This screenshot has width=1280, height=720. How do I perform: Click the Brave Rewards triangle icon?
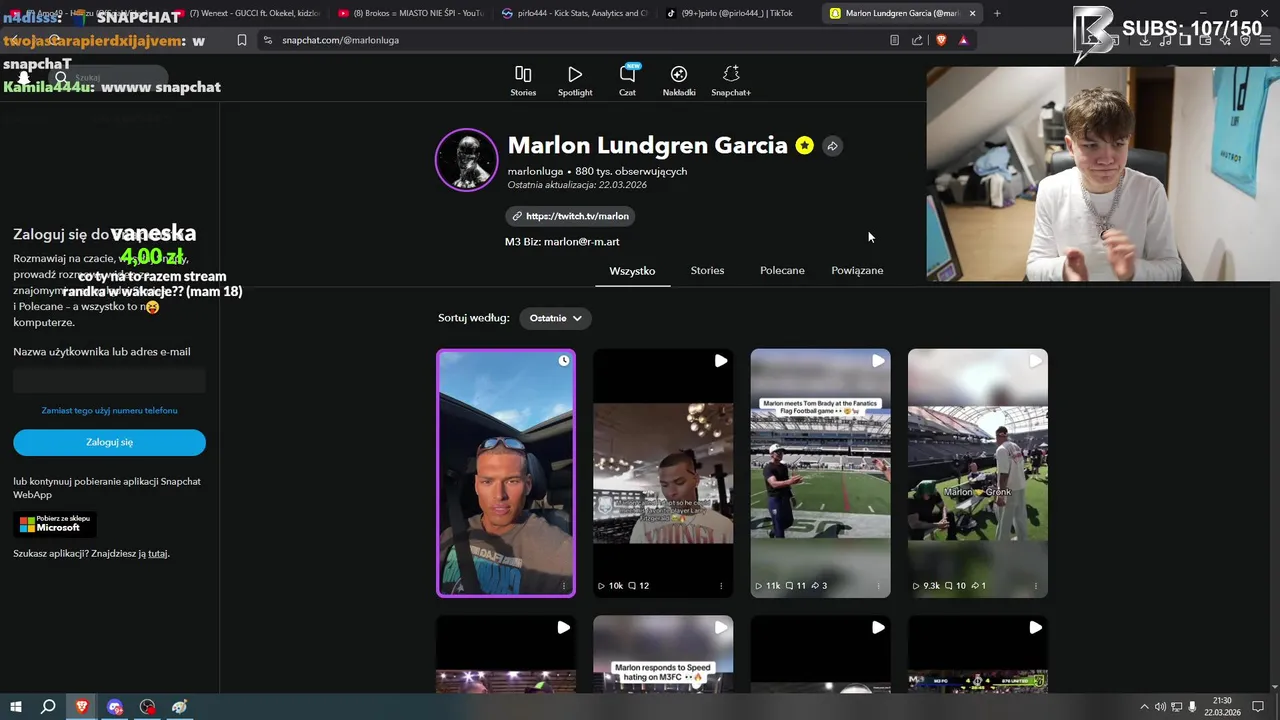[x=963, y=40]
